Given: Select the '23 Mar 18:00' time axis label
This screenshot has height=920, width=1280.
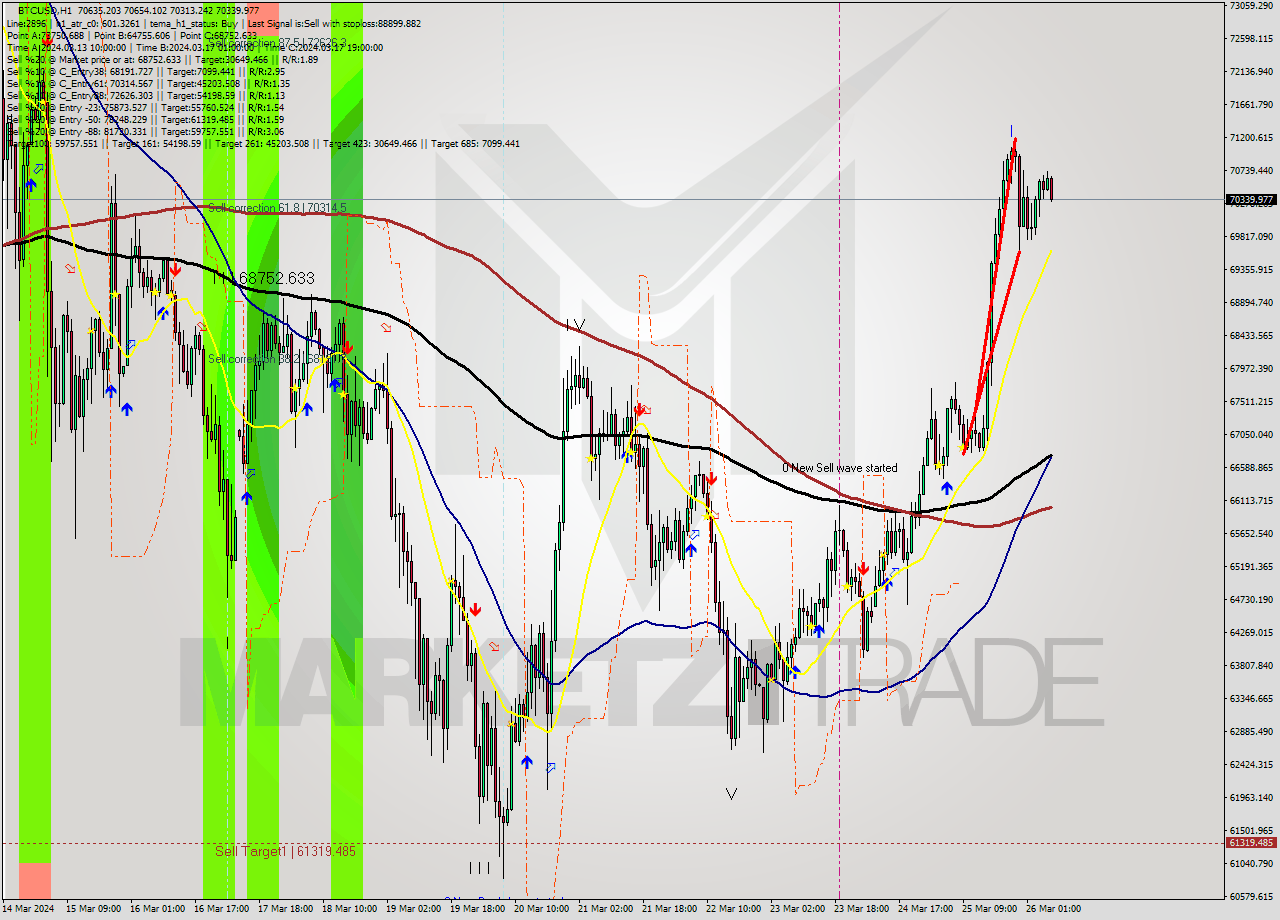Looking at the screenshot, I should [861, 909].
